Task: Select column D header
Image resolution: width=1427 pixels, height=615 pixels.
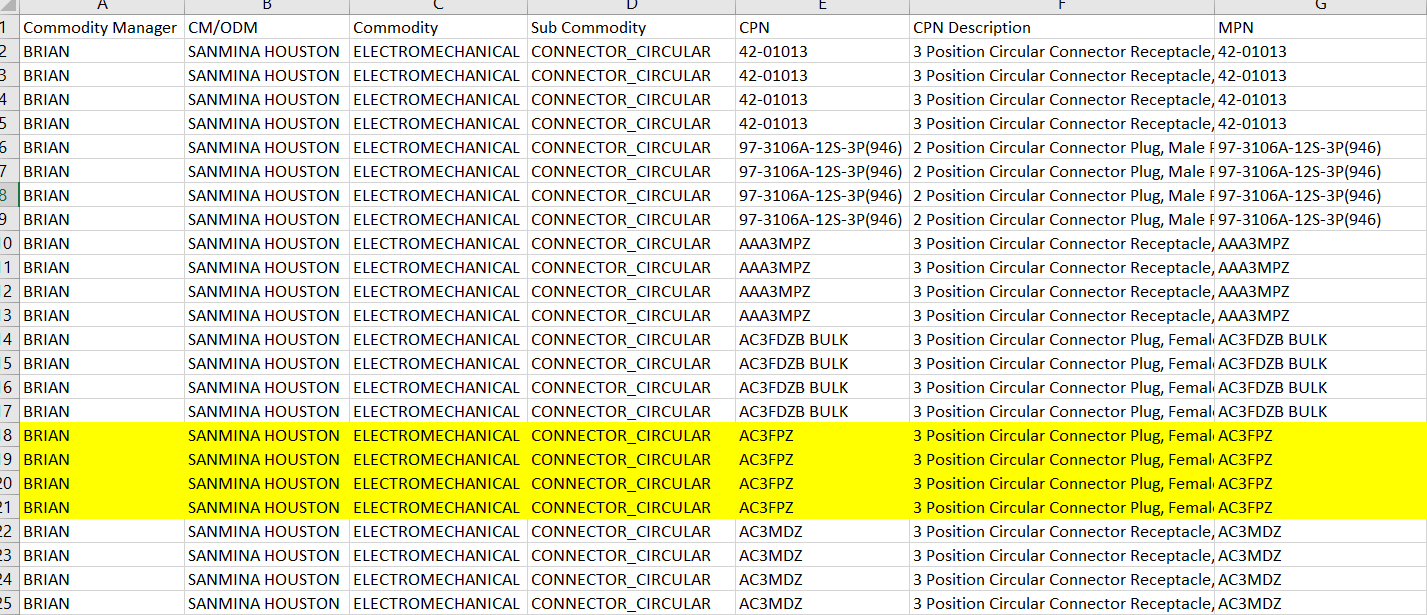Action: (630, 6)
